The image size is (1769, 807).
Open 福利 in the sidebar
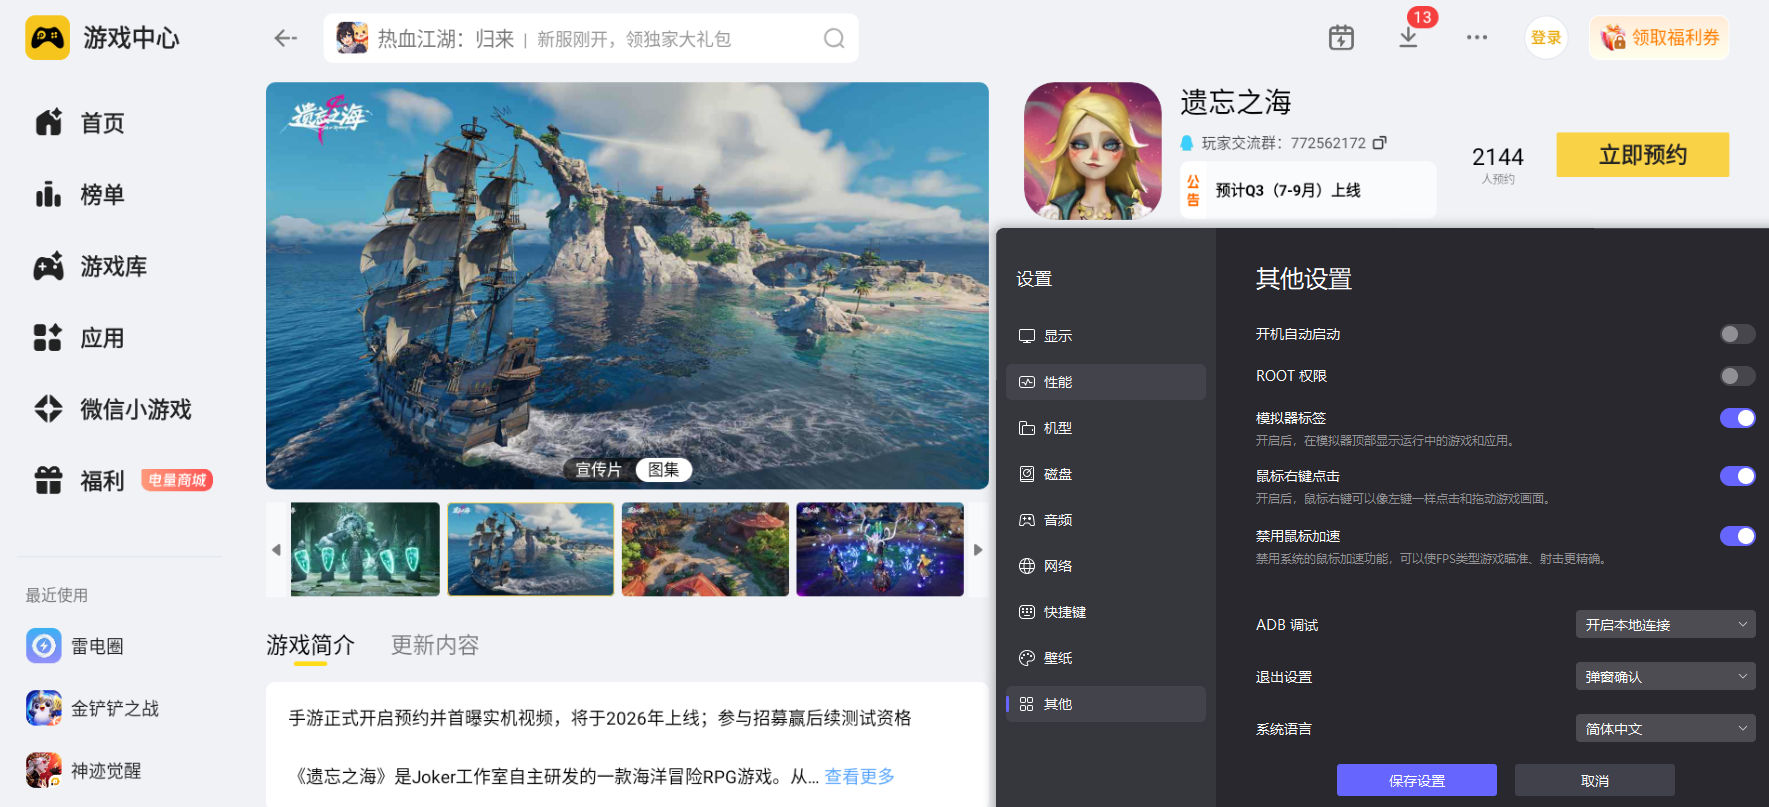(x=80, y=481)
